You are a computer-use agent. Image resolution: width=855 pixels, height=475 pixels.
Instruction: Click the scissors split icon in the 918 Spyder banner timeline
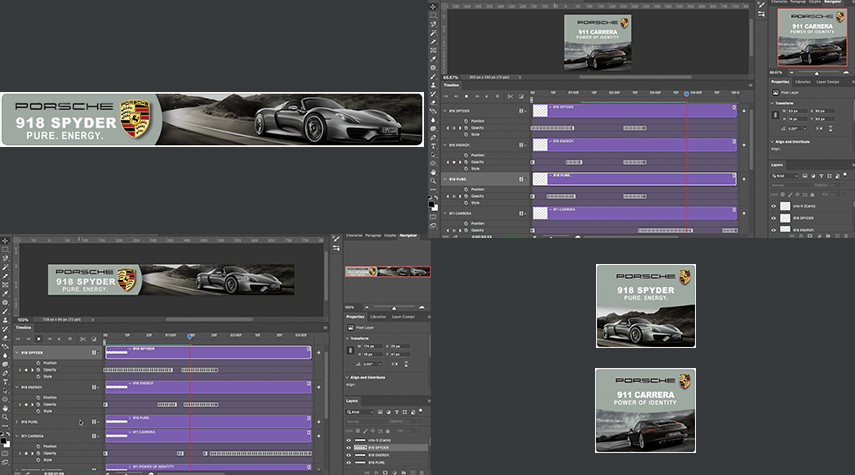click(83, 339)
